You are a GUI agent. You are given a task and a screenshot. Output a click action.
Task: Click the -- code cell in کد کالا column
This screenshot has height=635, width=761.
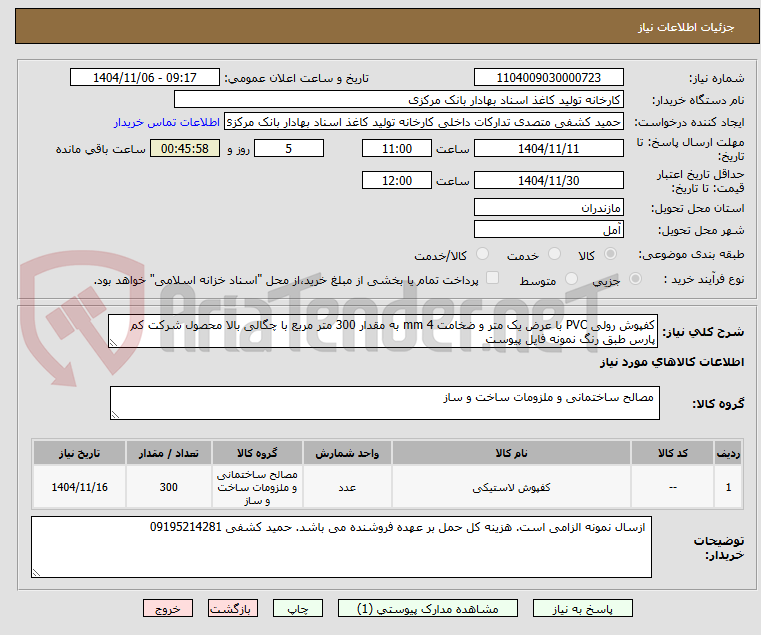coord(673,487)
